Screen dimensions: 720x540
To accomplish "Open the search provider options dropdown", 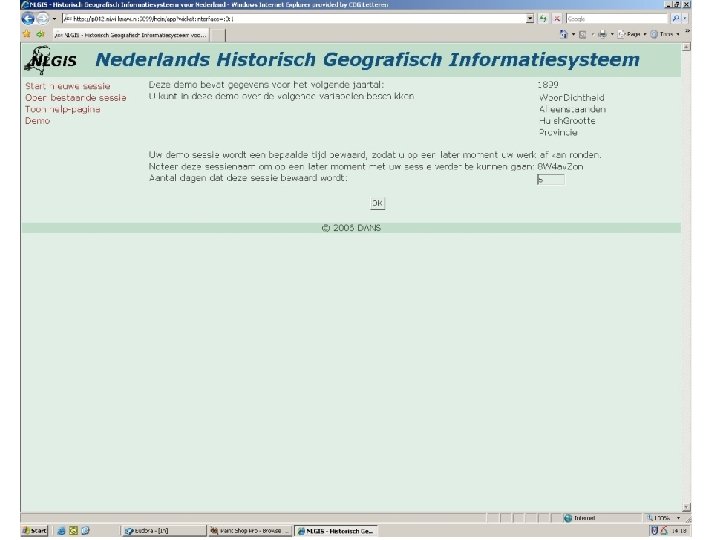I will tap(685, 19).
